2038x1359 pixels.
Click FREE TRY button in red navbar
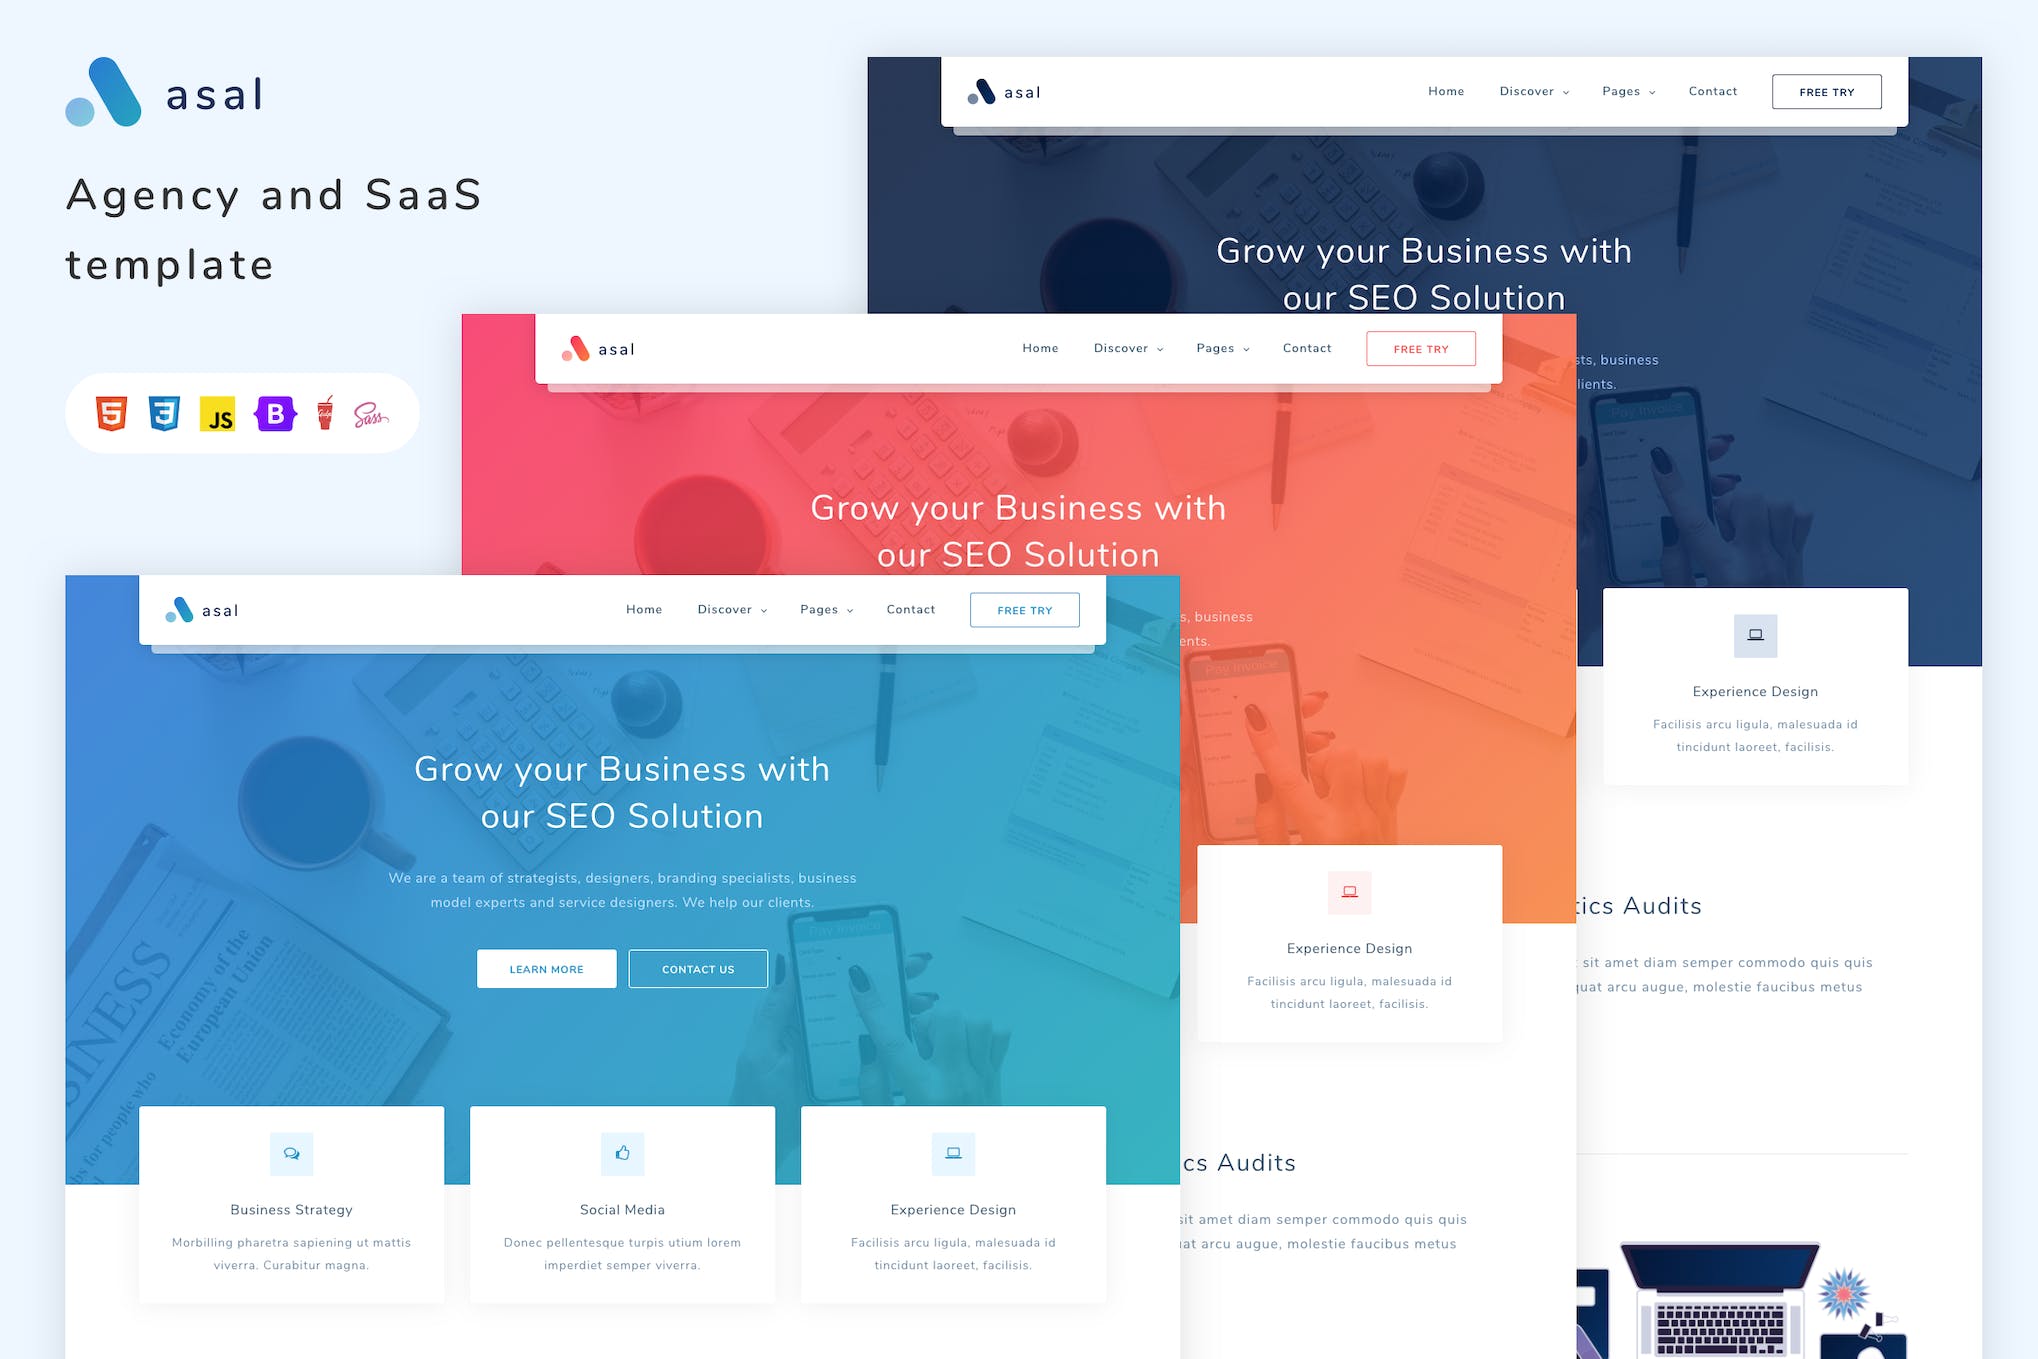(1419, 349)
